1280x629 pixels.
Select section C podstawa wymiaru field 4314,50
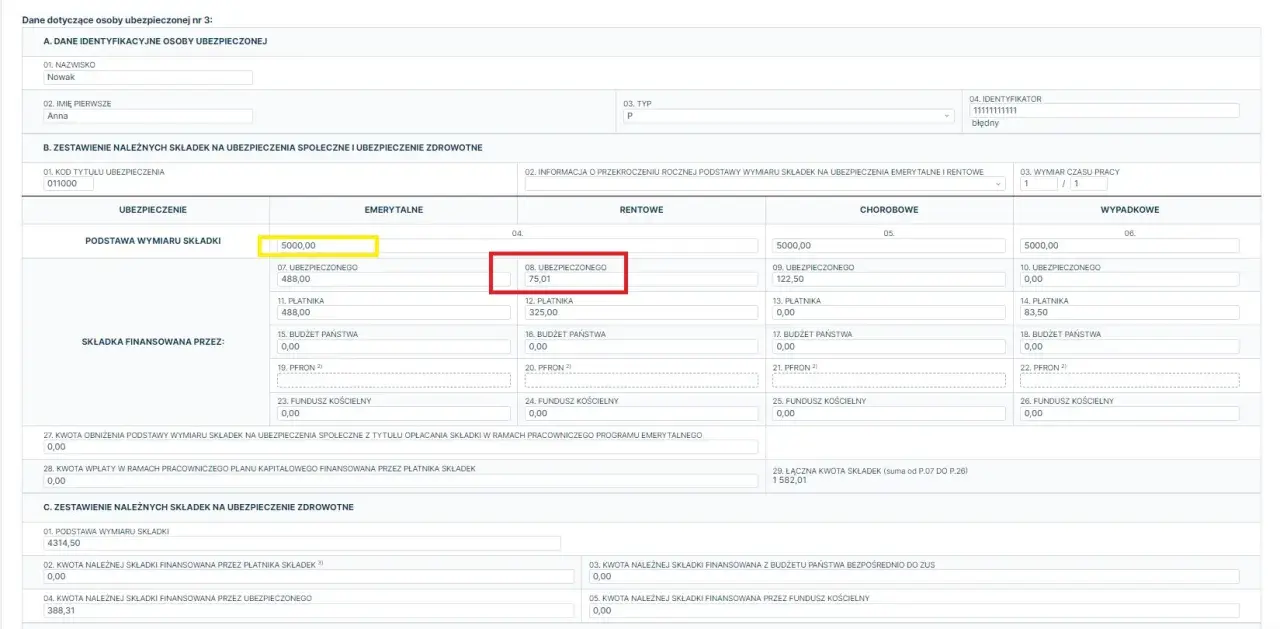click(302, 543)
